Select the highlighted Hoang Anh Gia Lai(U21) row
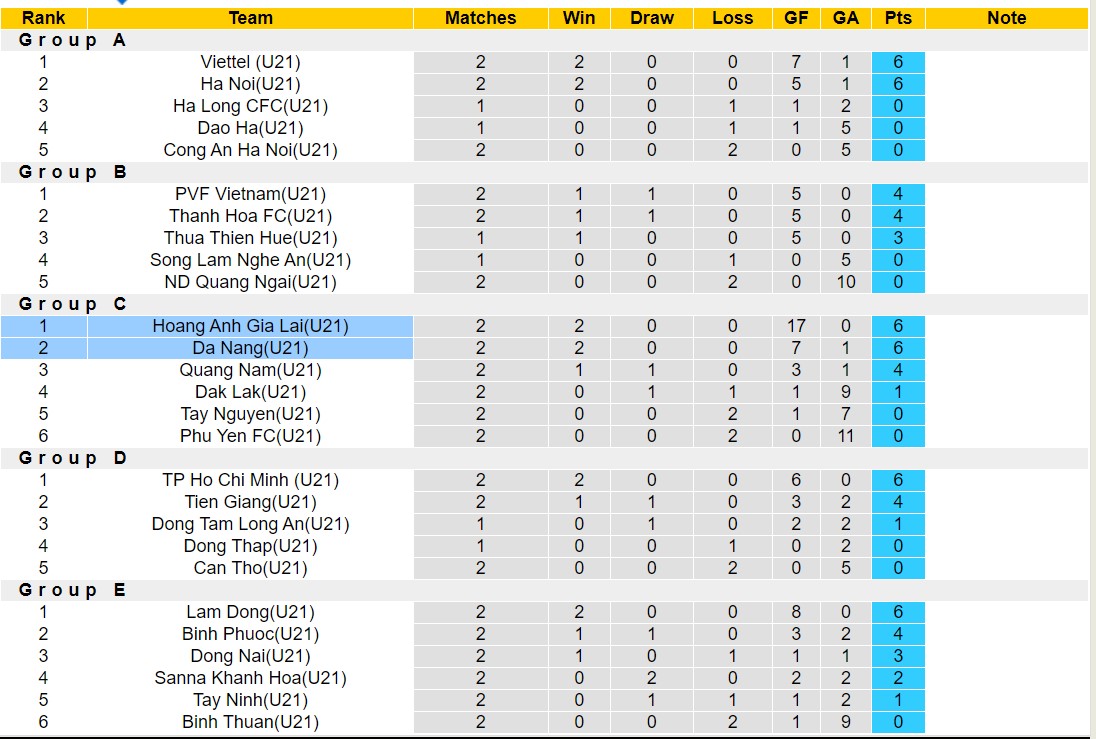This screenshot has width=1096, height=739. tap(250, 326)
